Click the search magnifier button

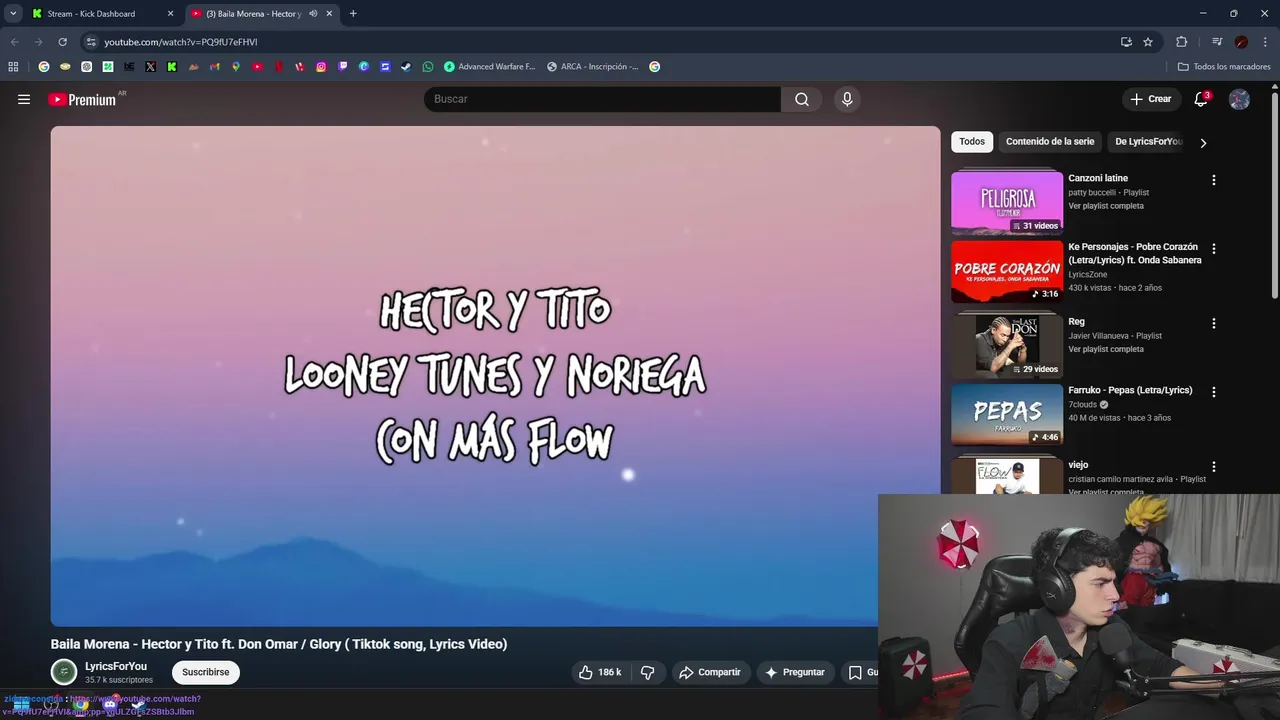(x=802, y=99)
